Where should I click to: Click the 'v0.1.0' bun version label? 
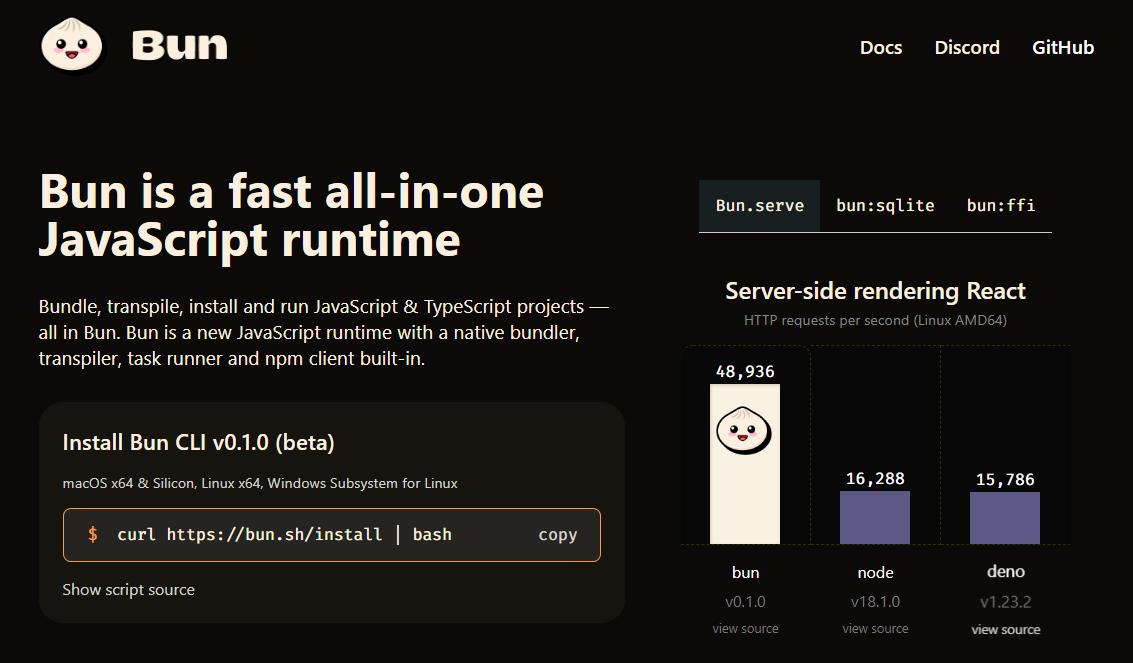tap(745, 602)
